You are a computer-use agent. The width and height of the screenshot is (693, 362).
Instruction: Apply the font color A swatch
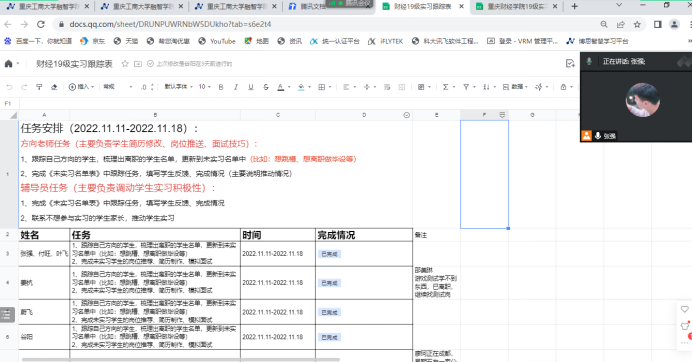pos(281,87)
